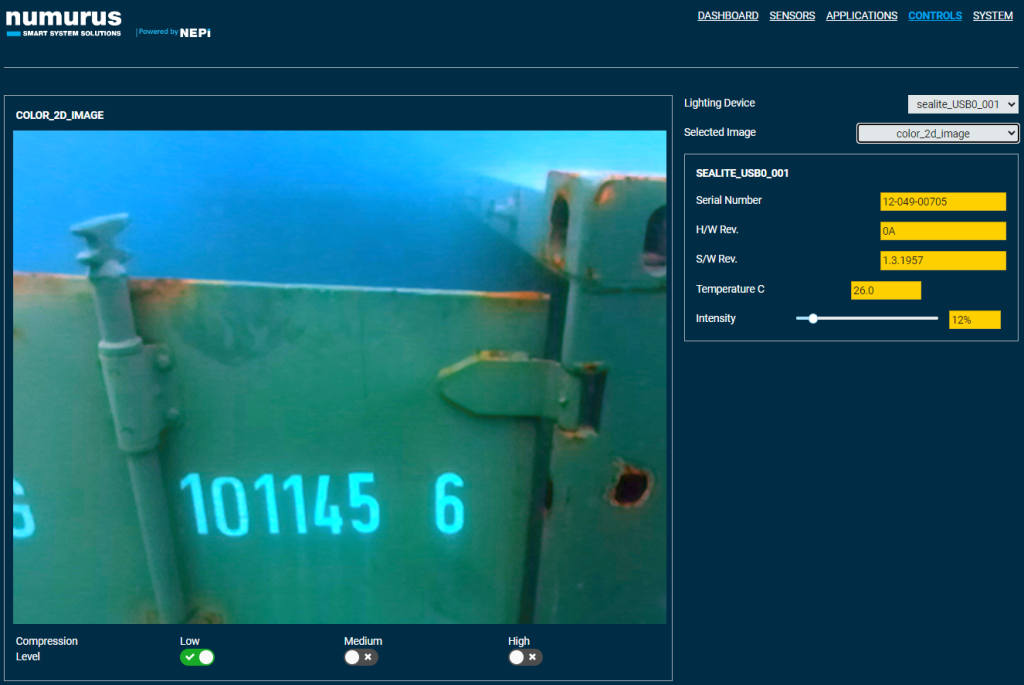This screenshot has width=1024, height=685.
Task: Click the SEALITE_USB0_001 panel heading
Action: click(742, 173)
